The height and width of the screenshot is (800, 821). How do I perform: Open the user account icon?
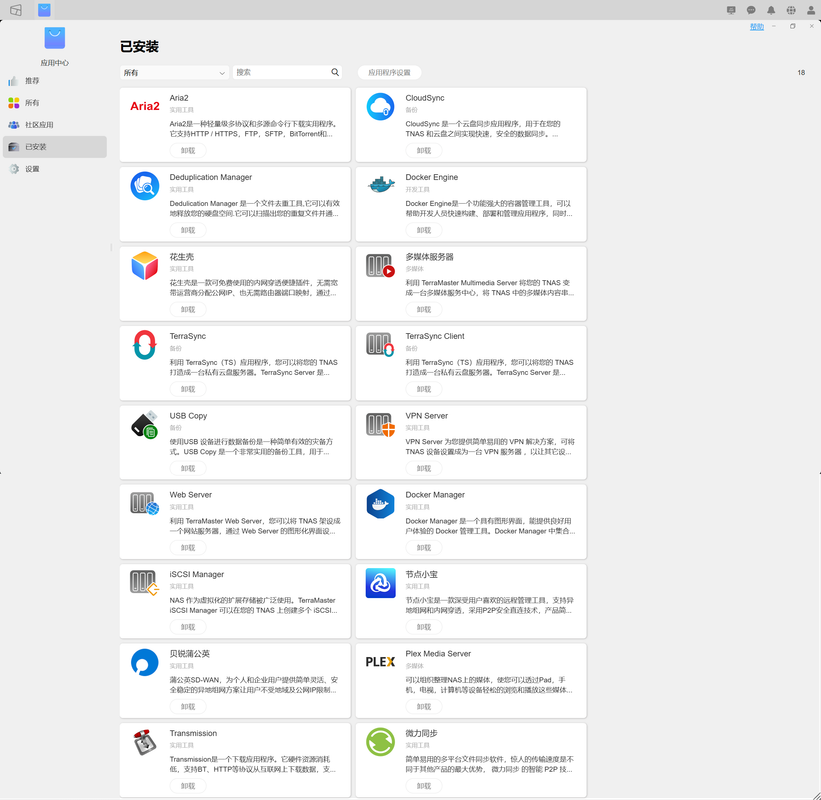tap(811, 10)
